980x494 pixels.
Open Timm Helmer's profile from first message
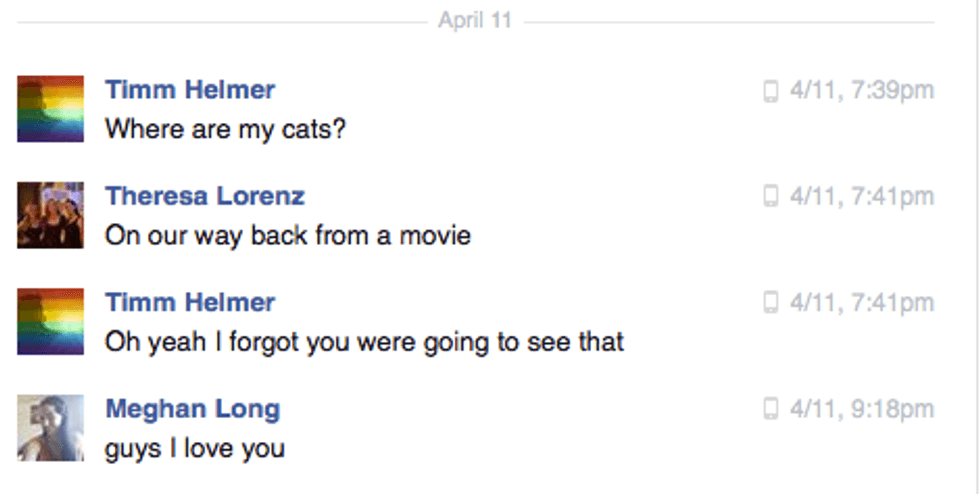[x=190, y=90]
